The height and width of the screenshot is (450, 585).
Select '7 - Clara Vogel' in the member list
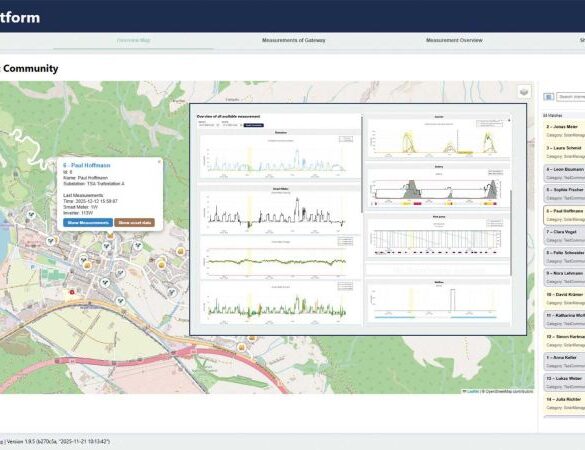(564, 236)
